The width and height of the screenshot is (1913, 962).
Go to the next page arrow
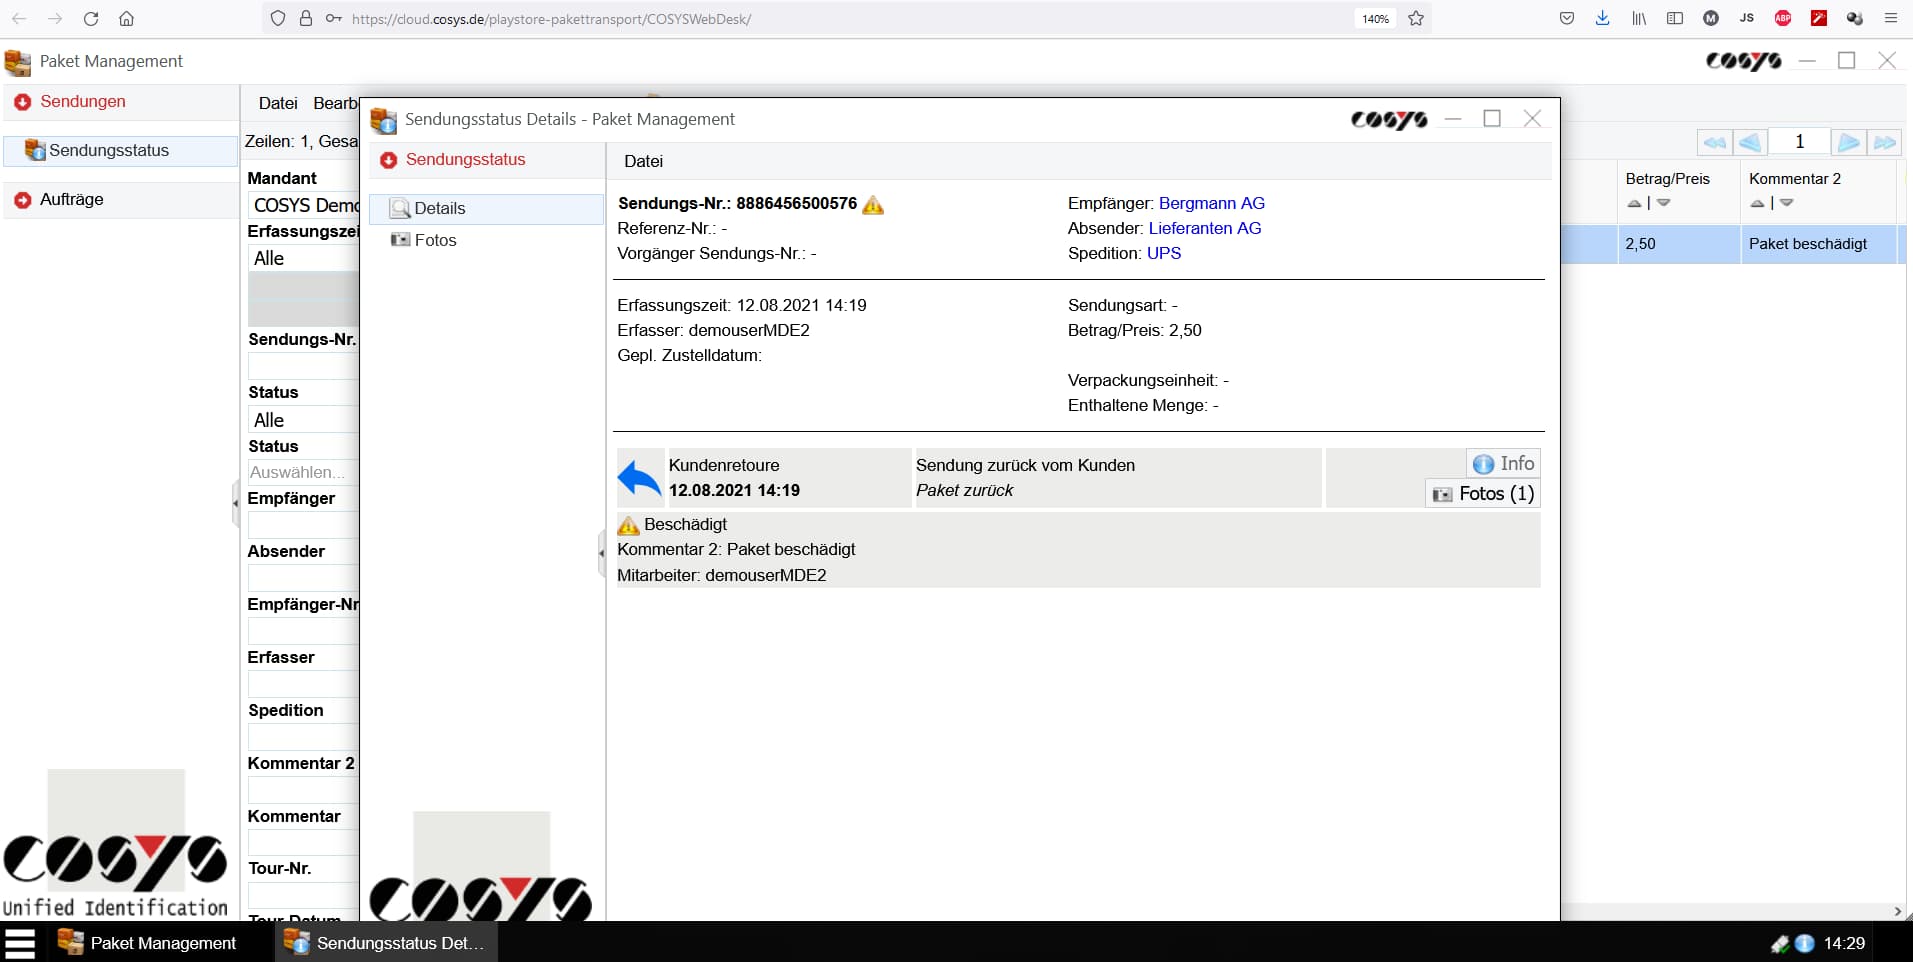tap(1848, 143)
